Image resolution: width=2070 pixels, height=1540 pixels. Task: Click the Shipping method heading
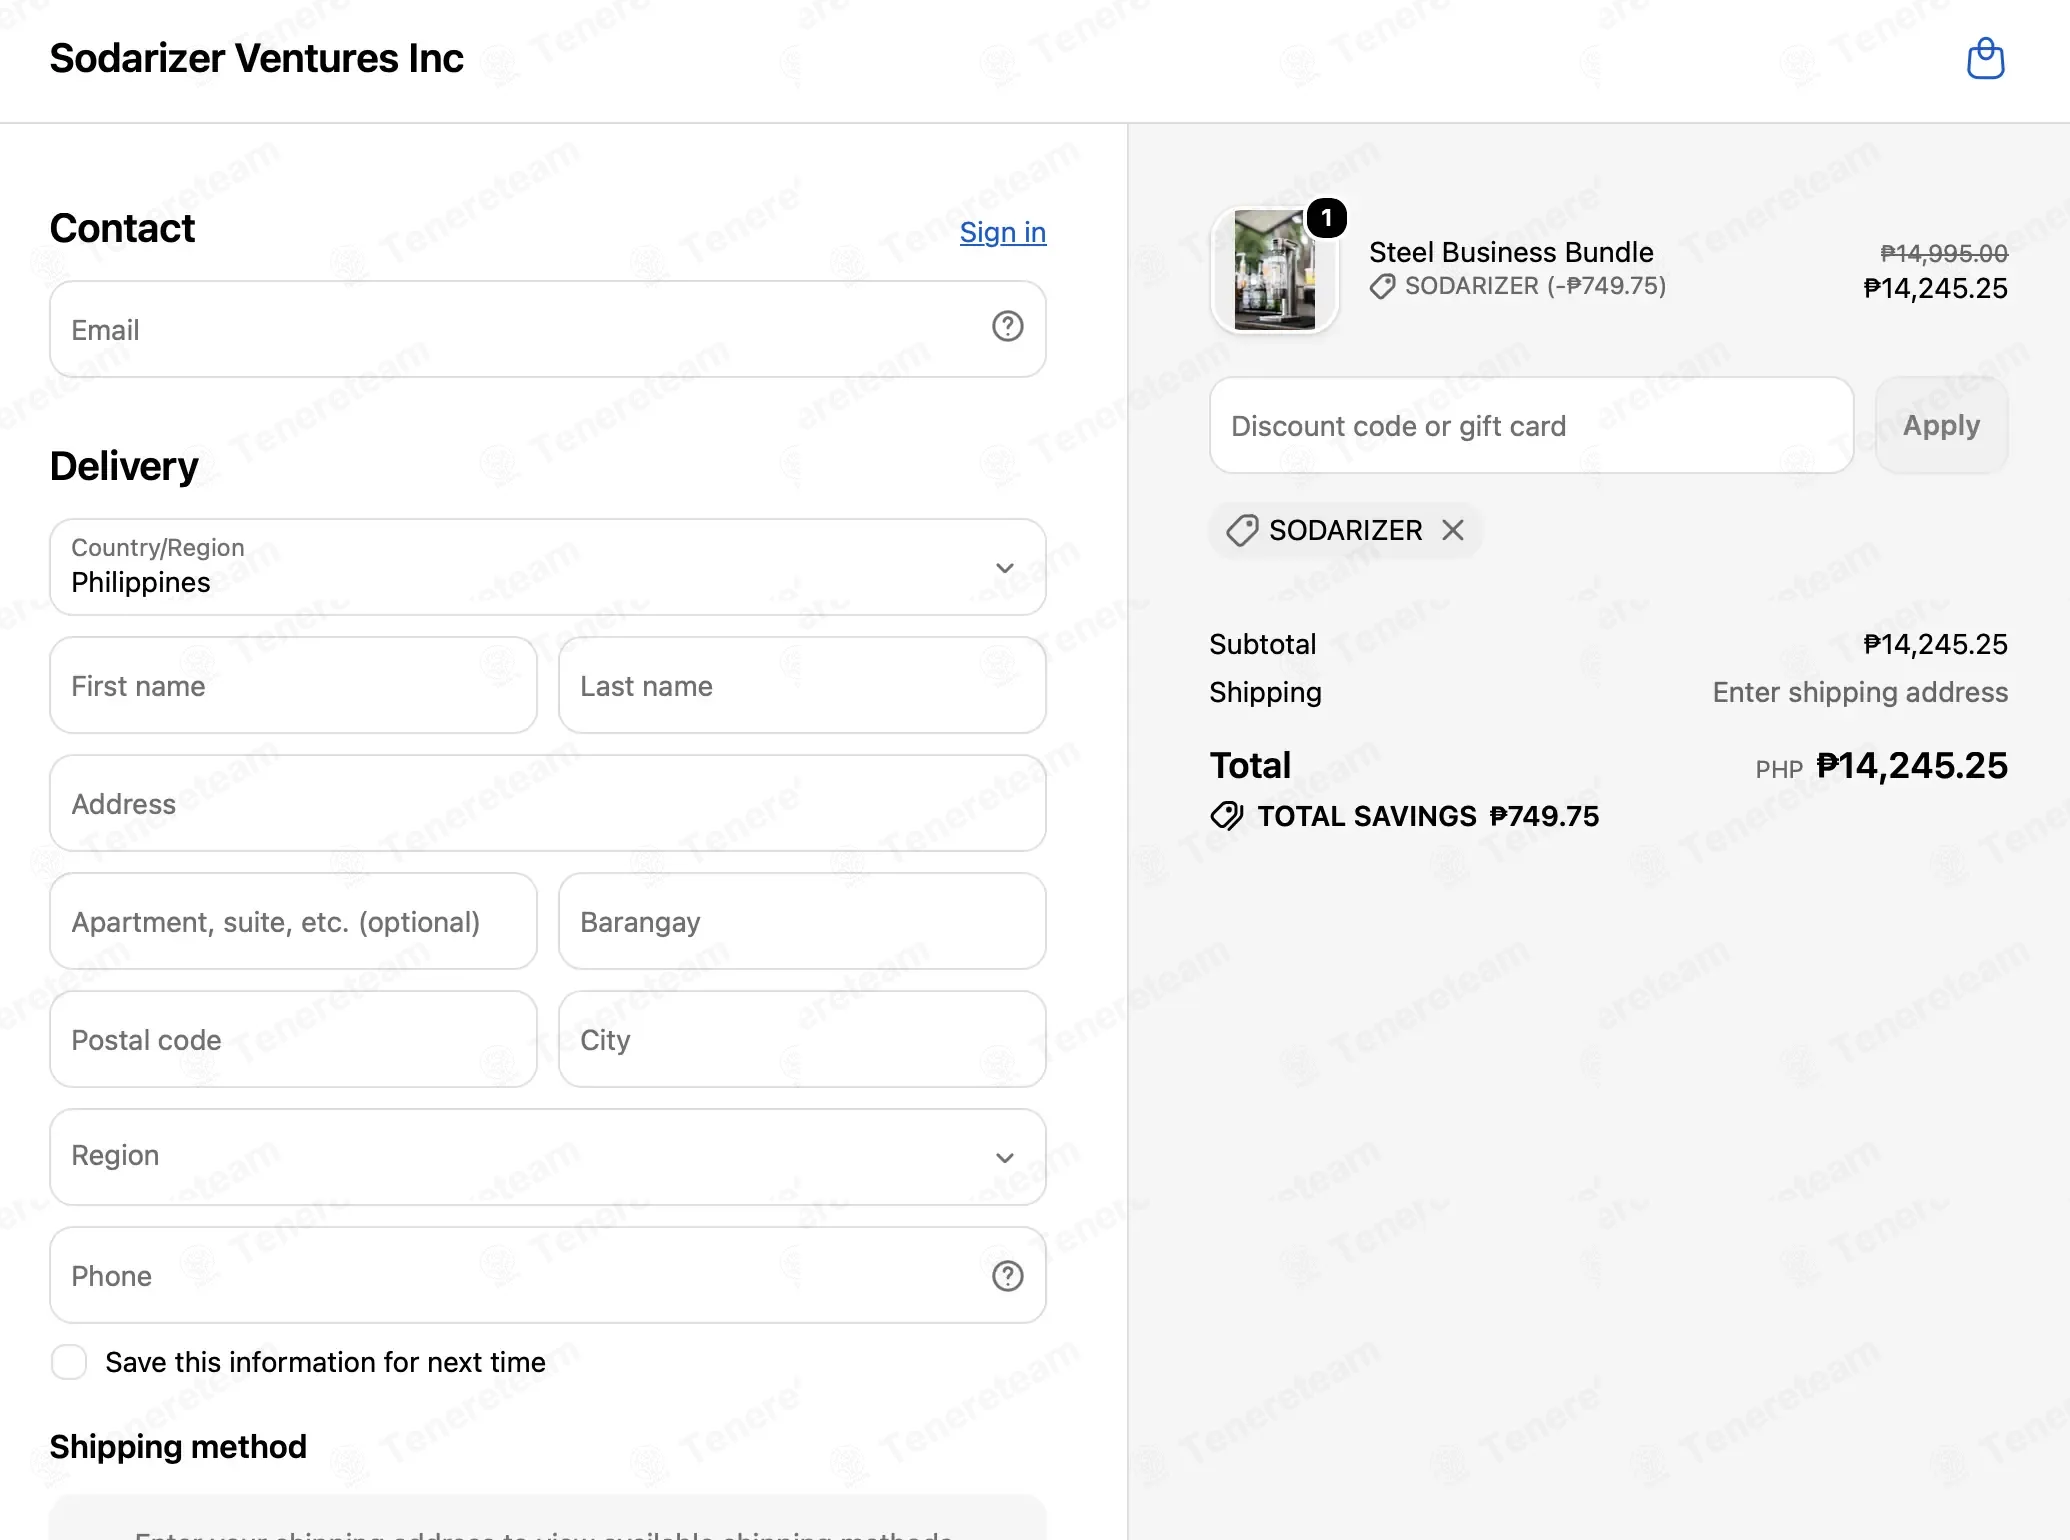coord(178,1446)
